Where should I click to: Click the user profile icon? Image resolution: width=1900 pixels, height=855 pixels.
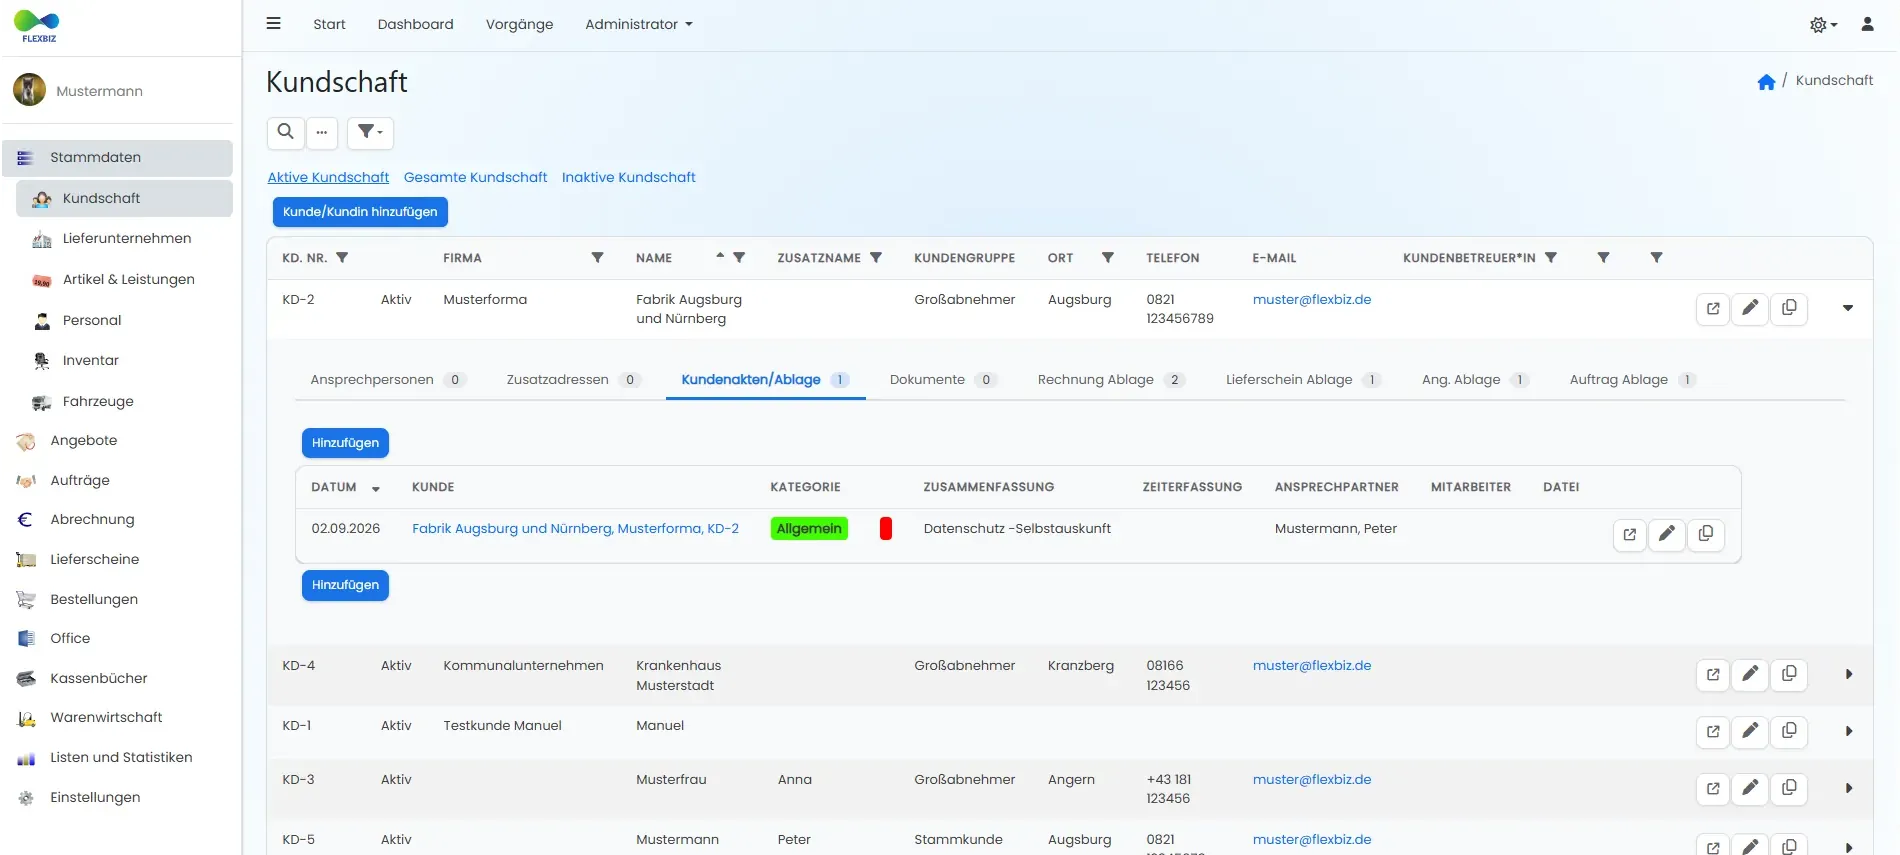1867,24
